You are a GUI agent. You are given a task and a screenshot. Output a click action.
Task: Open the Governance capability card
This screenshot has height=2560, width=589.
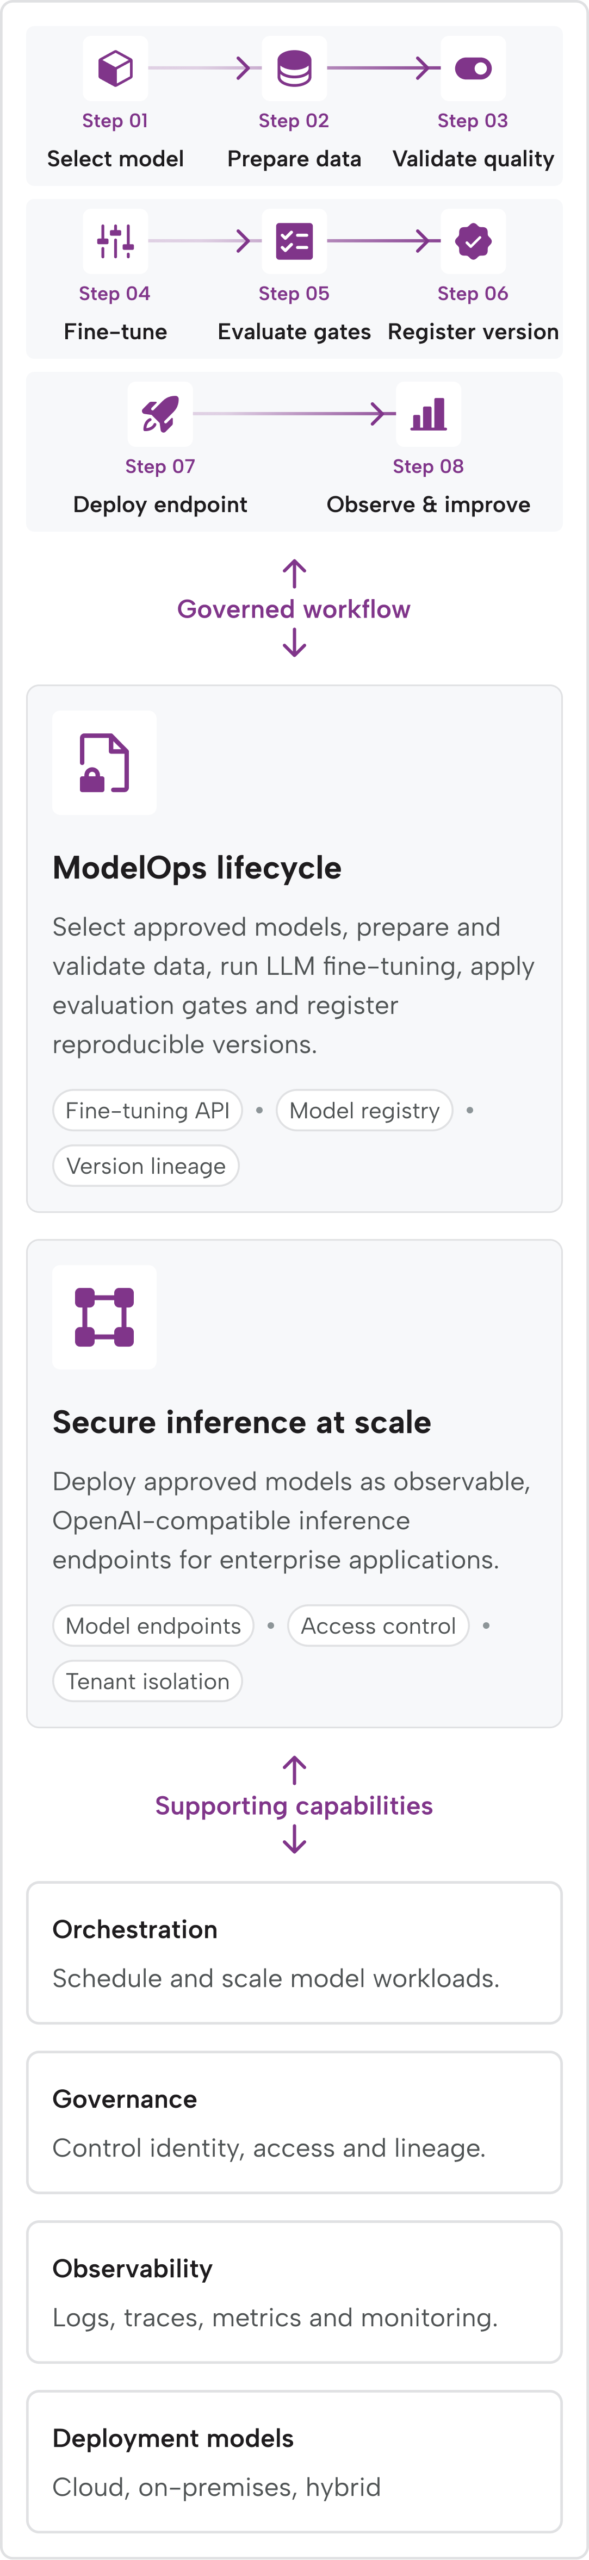(x=294, y=2122)
